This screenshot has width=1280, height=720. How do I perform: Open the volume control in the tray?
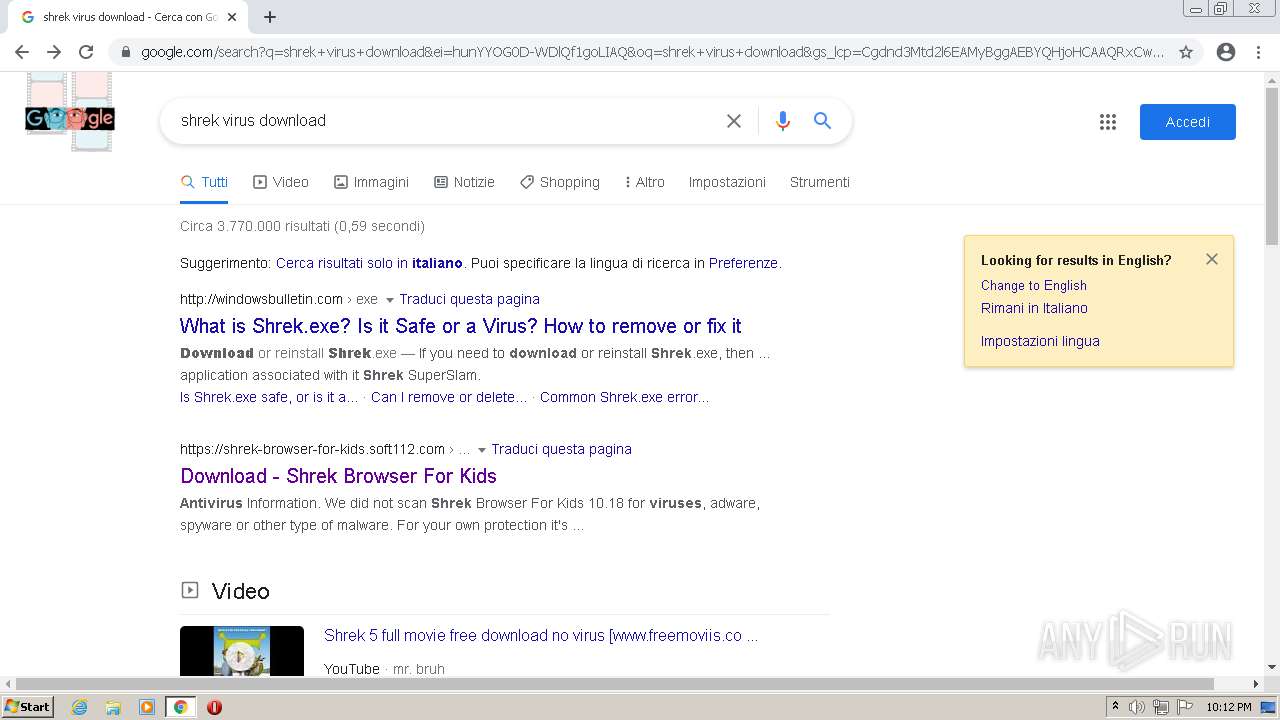1137,707
